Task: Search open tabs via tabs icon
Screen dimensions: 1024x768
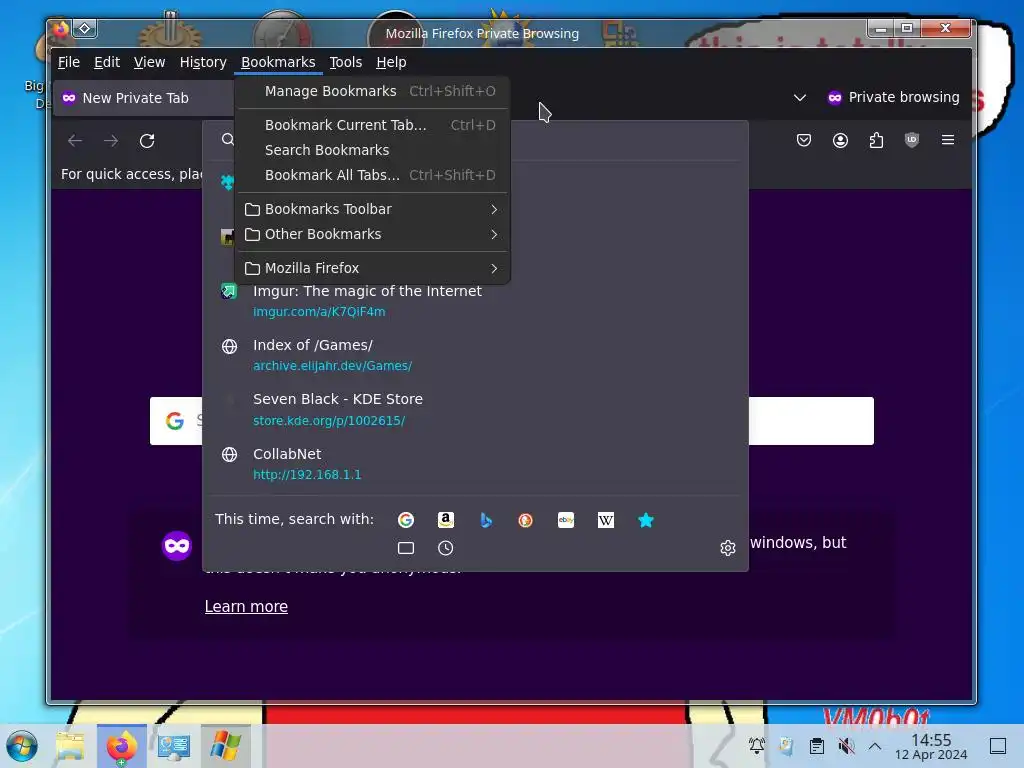Action: point(406,548)
